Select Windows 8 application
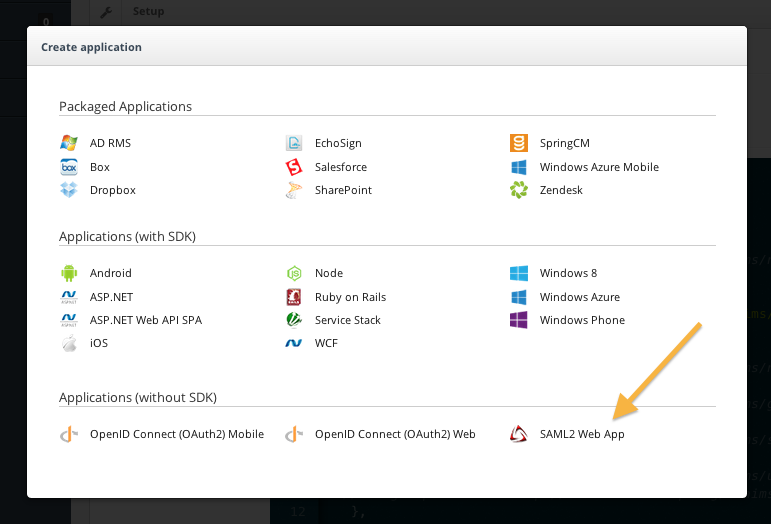This screenshot has width=771, height=524. pyautogui.click(x=568, y=273)
